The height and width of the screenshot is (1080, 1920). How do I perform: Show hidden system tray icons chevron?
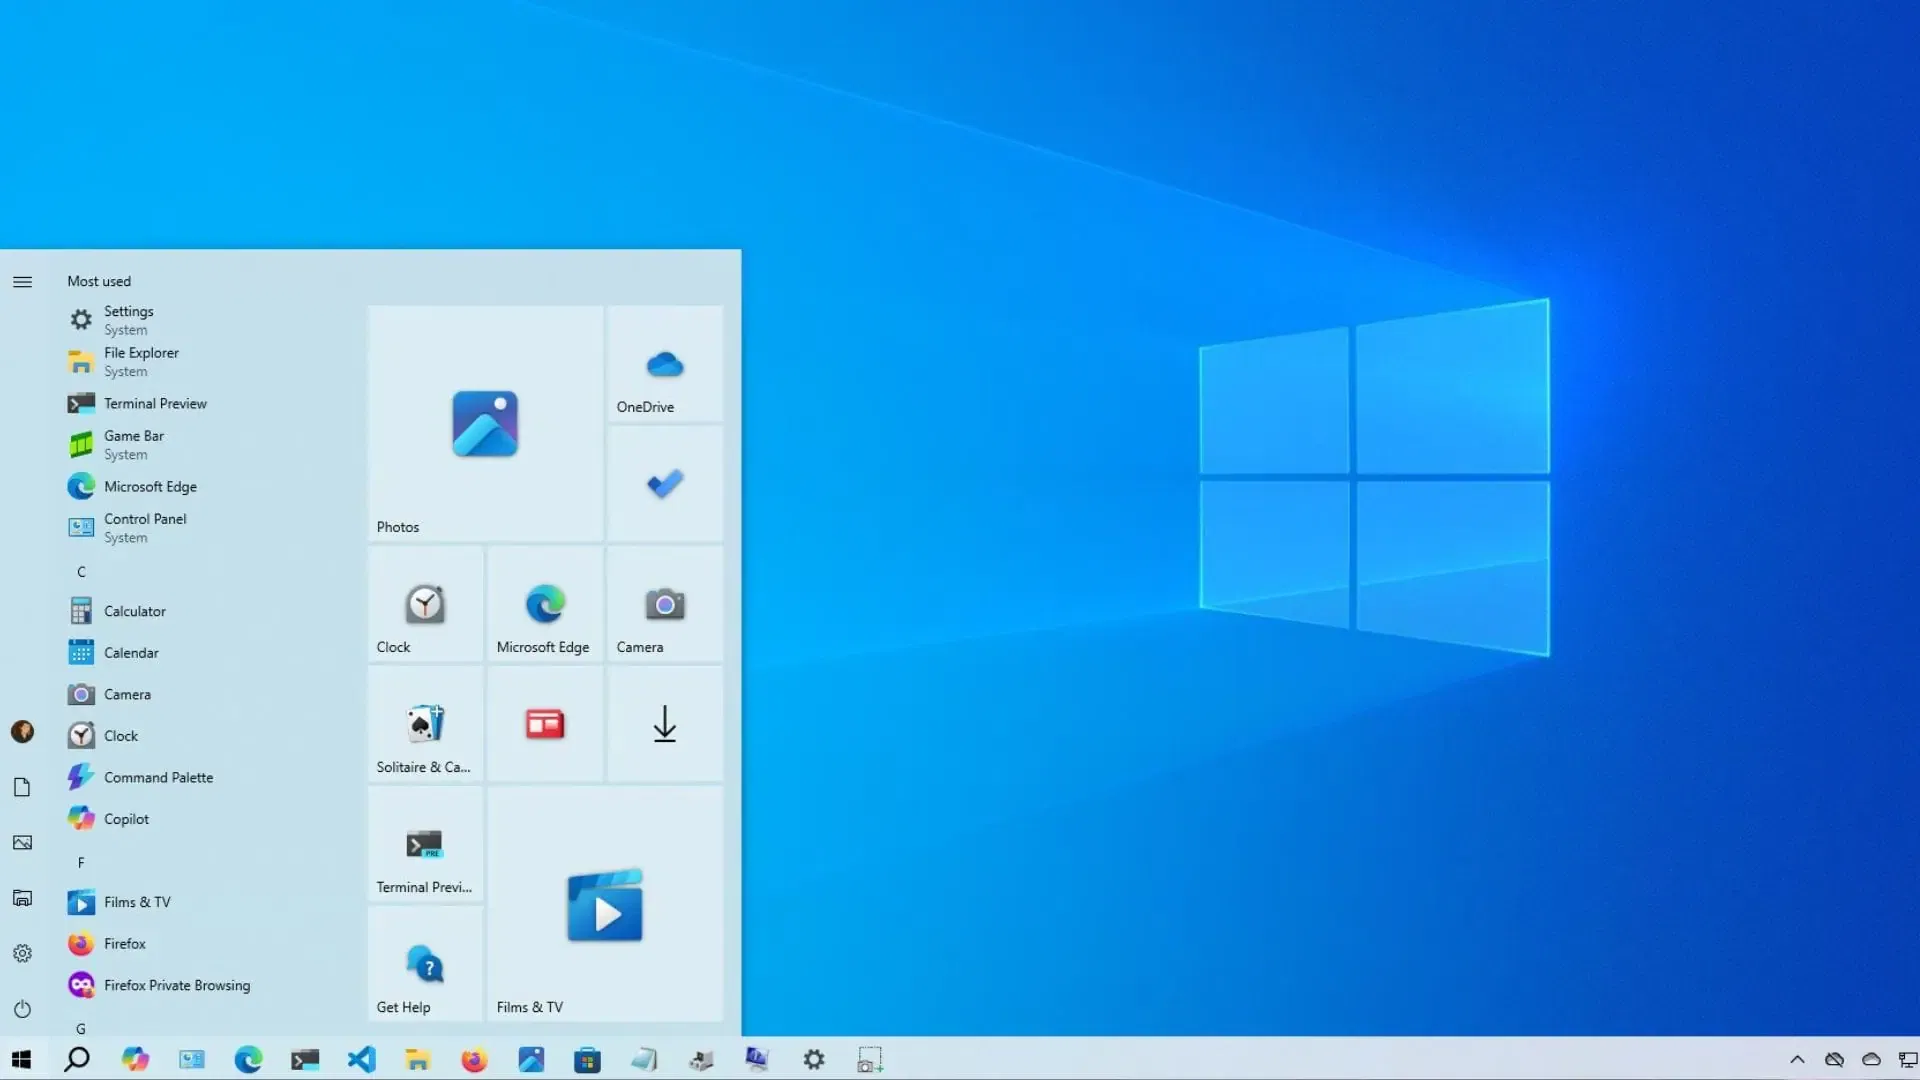coord(1797,1059)
